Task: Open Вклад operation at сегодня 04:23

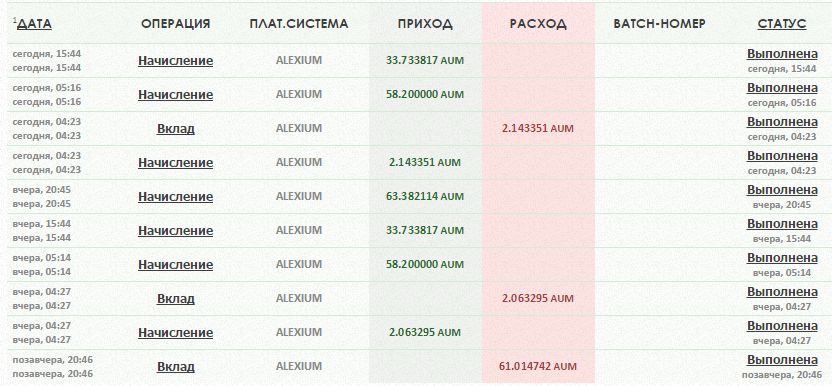Action: pos(176,128)
